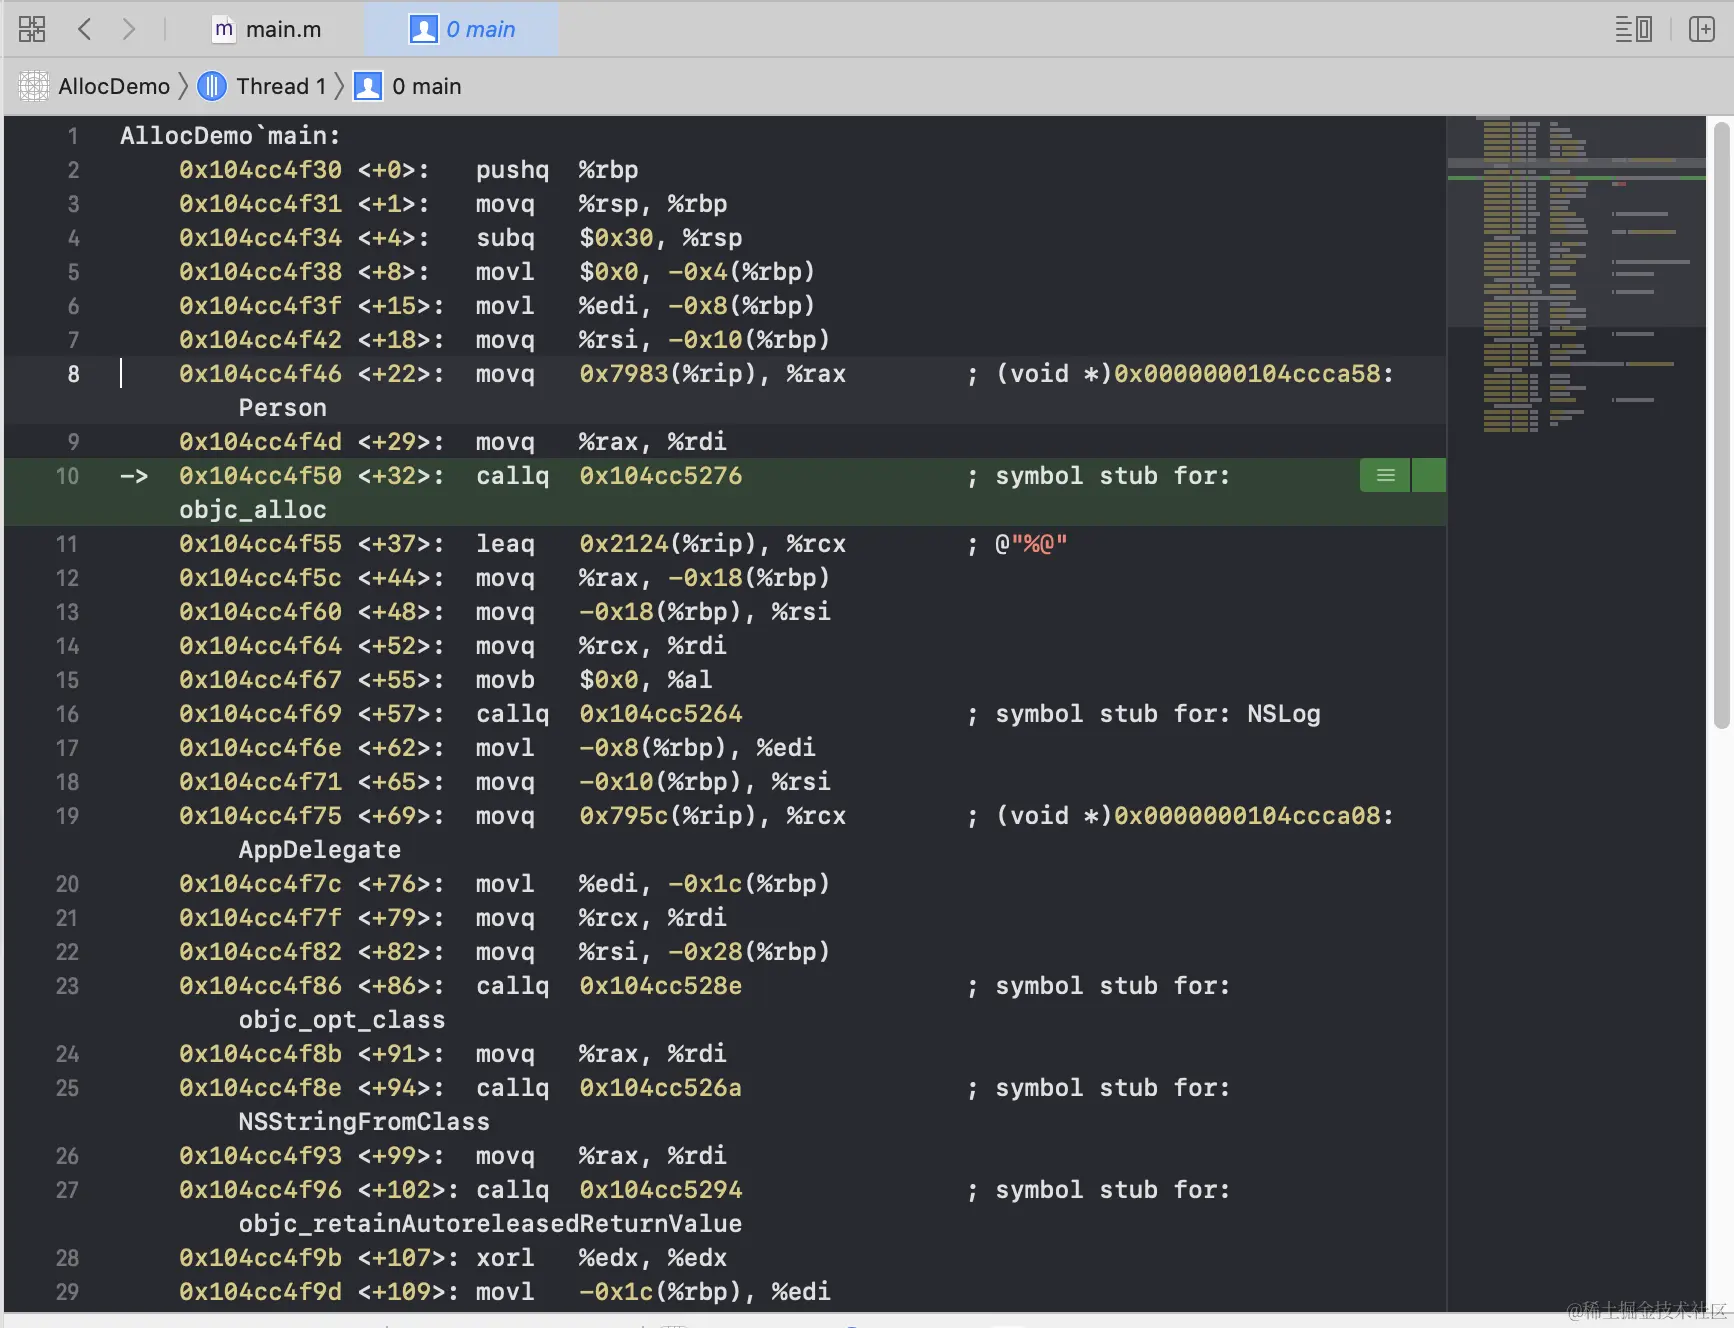This screenshot has width=1734, height=1328.
Task: Click the stack frame icon beside 0 main
Action: (x=368, y=86)
